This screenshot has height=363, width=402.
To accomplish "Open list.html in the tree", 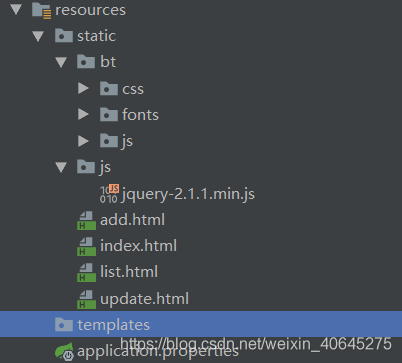I will point(129,272).
